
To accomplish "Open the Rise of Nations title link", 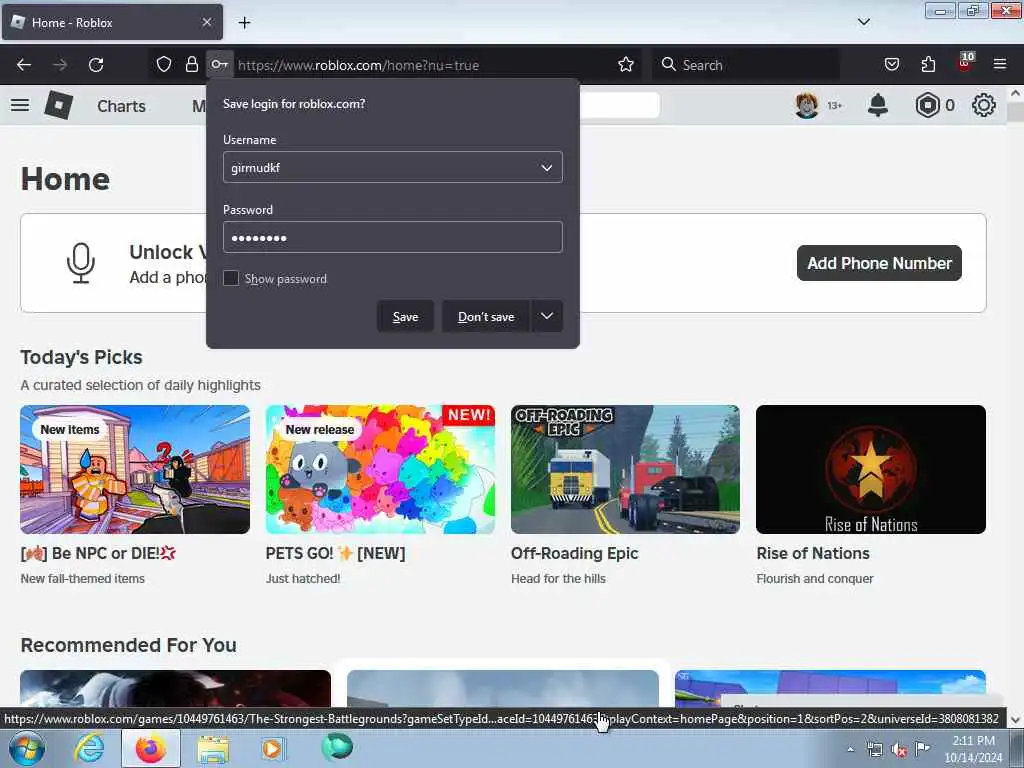I will pyautogui.click(x=813, y=553).
